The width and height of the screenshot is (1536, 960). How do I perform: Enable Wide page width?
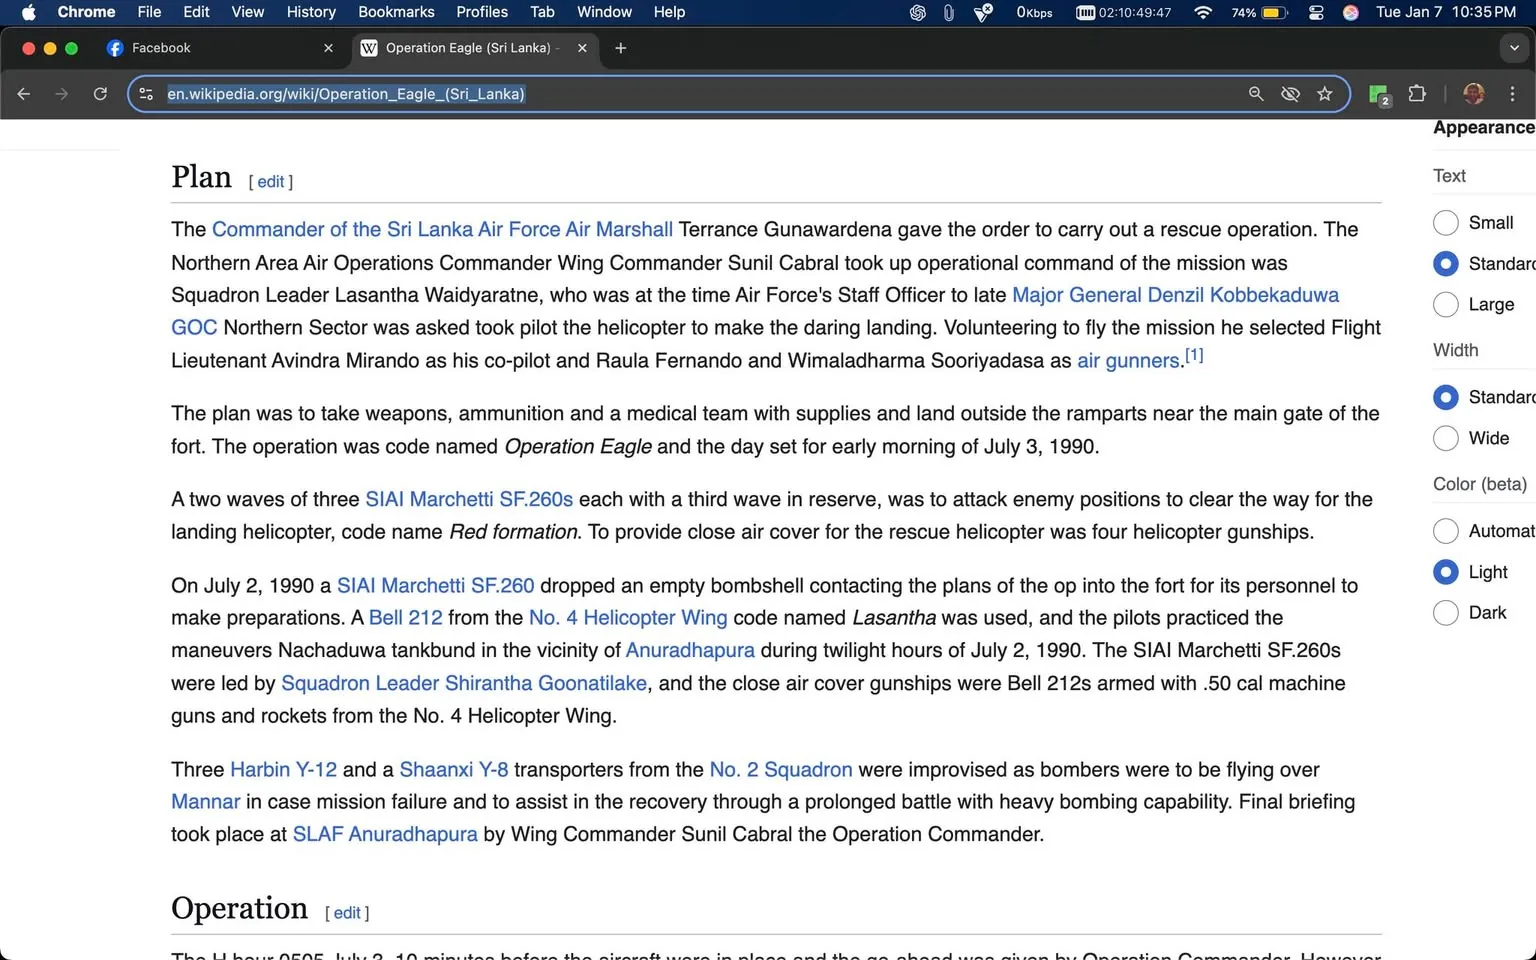click(x=1445, y=438)
